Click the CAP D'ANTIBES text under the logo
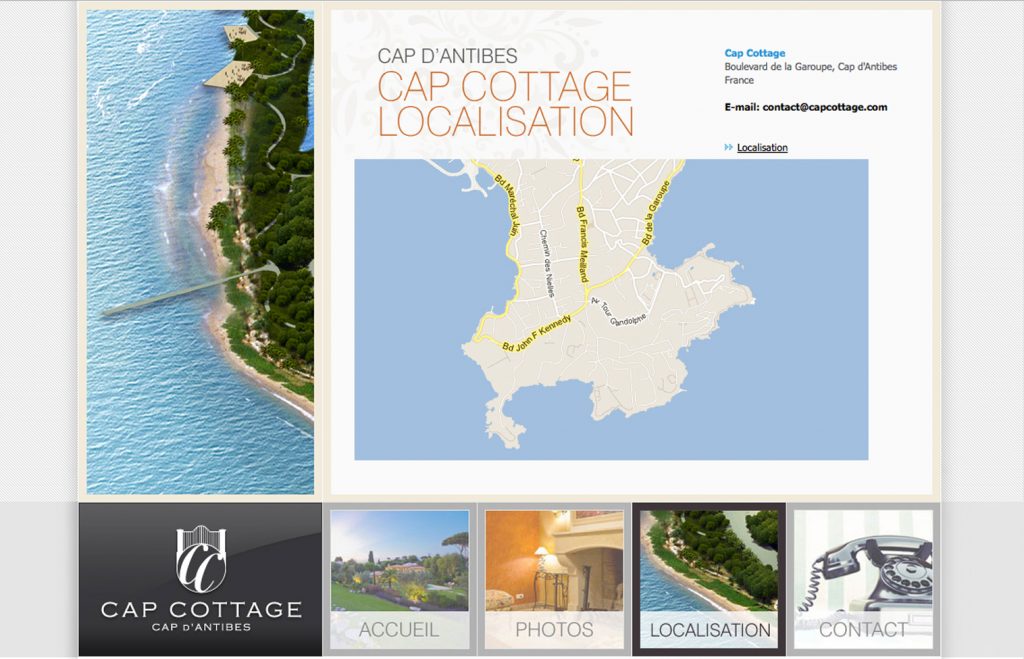Screen dimensions: 1024x659 (201, 627)
